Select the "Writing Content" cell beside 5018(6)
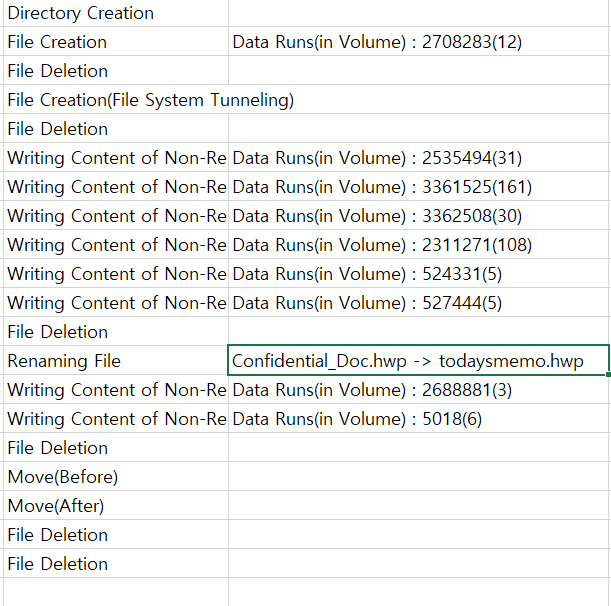Screen dimensions: 611x606 [x=116, y=419]
